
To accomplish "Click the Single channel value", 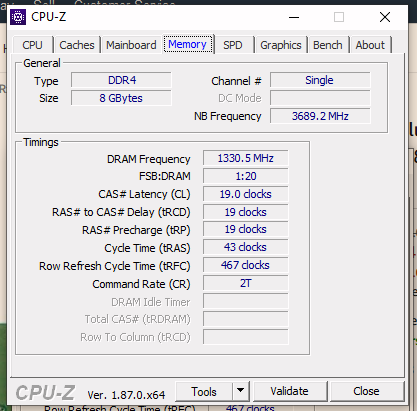I will click(320, 80).
